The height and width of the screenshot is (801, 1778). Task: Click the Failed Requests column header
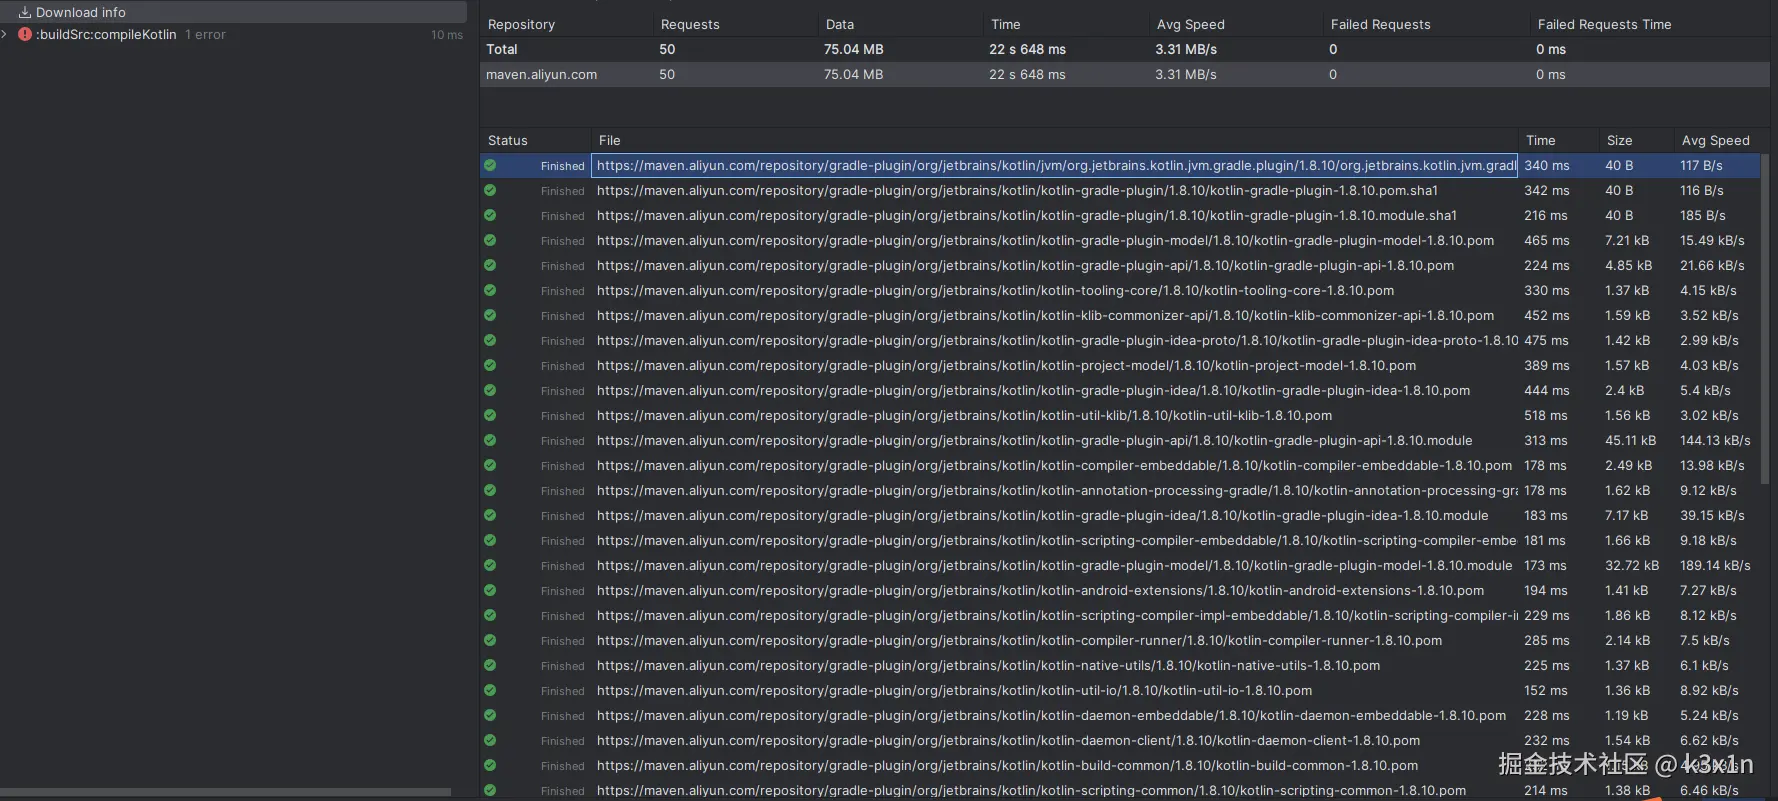click(1380, 24)
